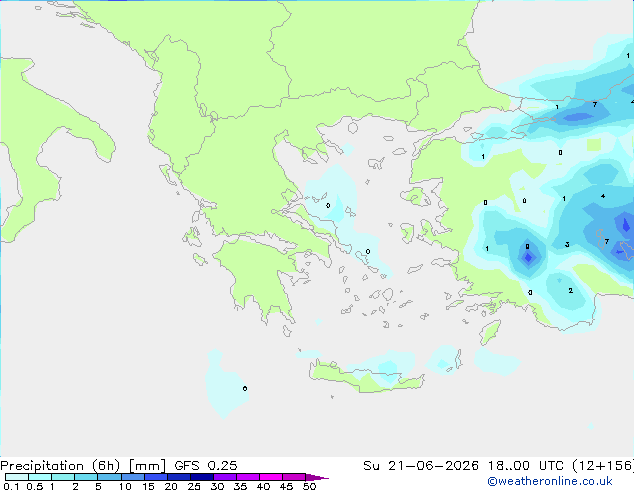This screenshot has width=634, height=490.
Task: Click the legend tick label '0.1'
Action: click(11, 486)
